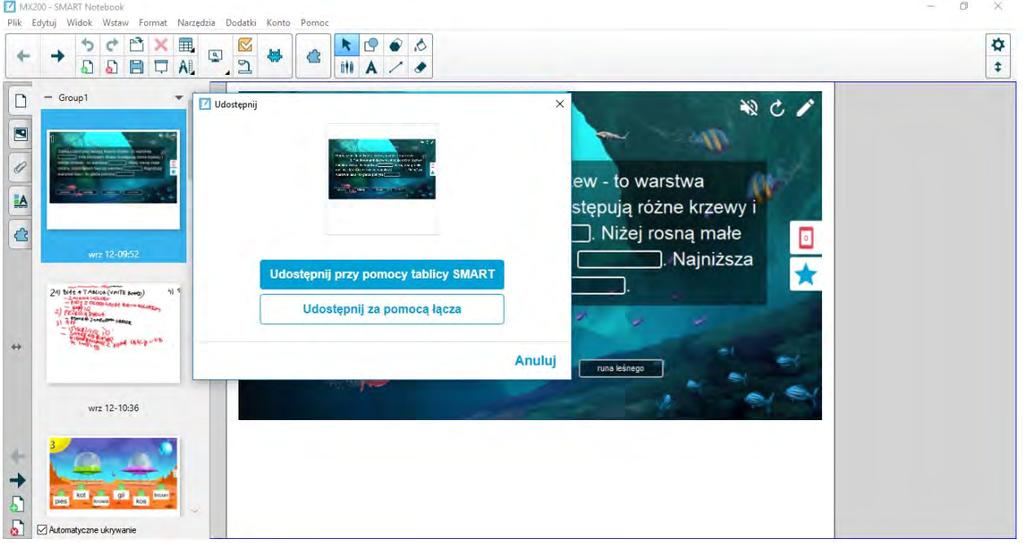Open the Wstaw menu
The width and height of the screenshot is (1023, 543).
coord(115,22)
